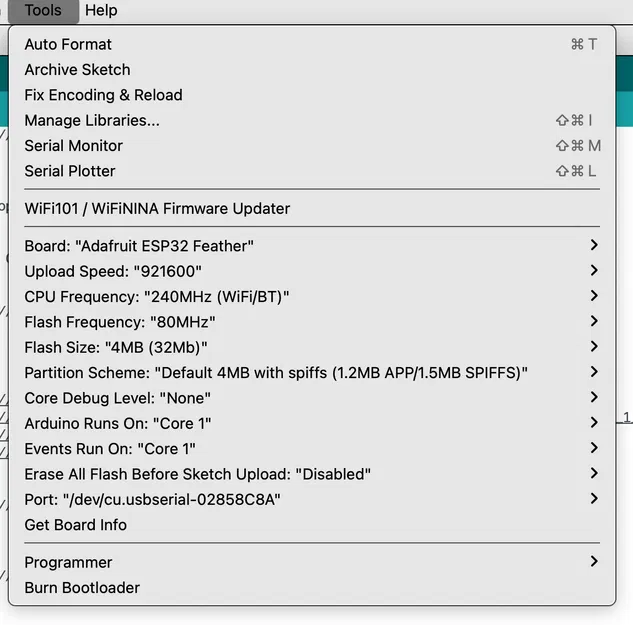Select Burn Bootloader entry

click(82, 588)
